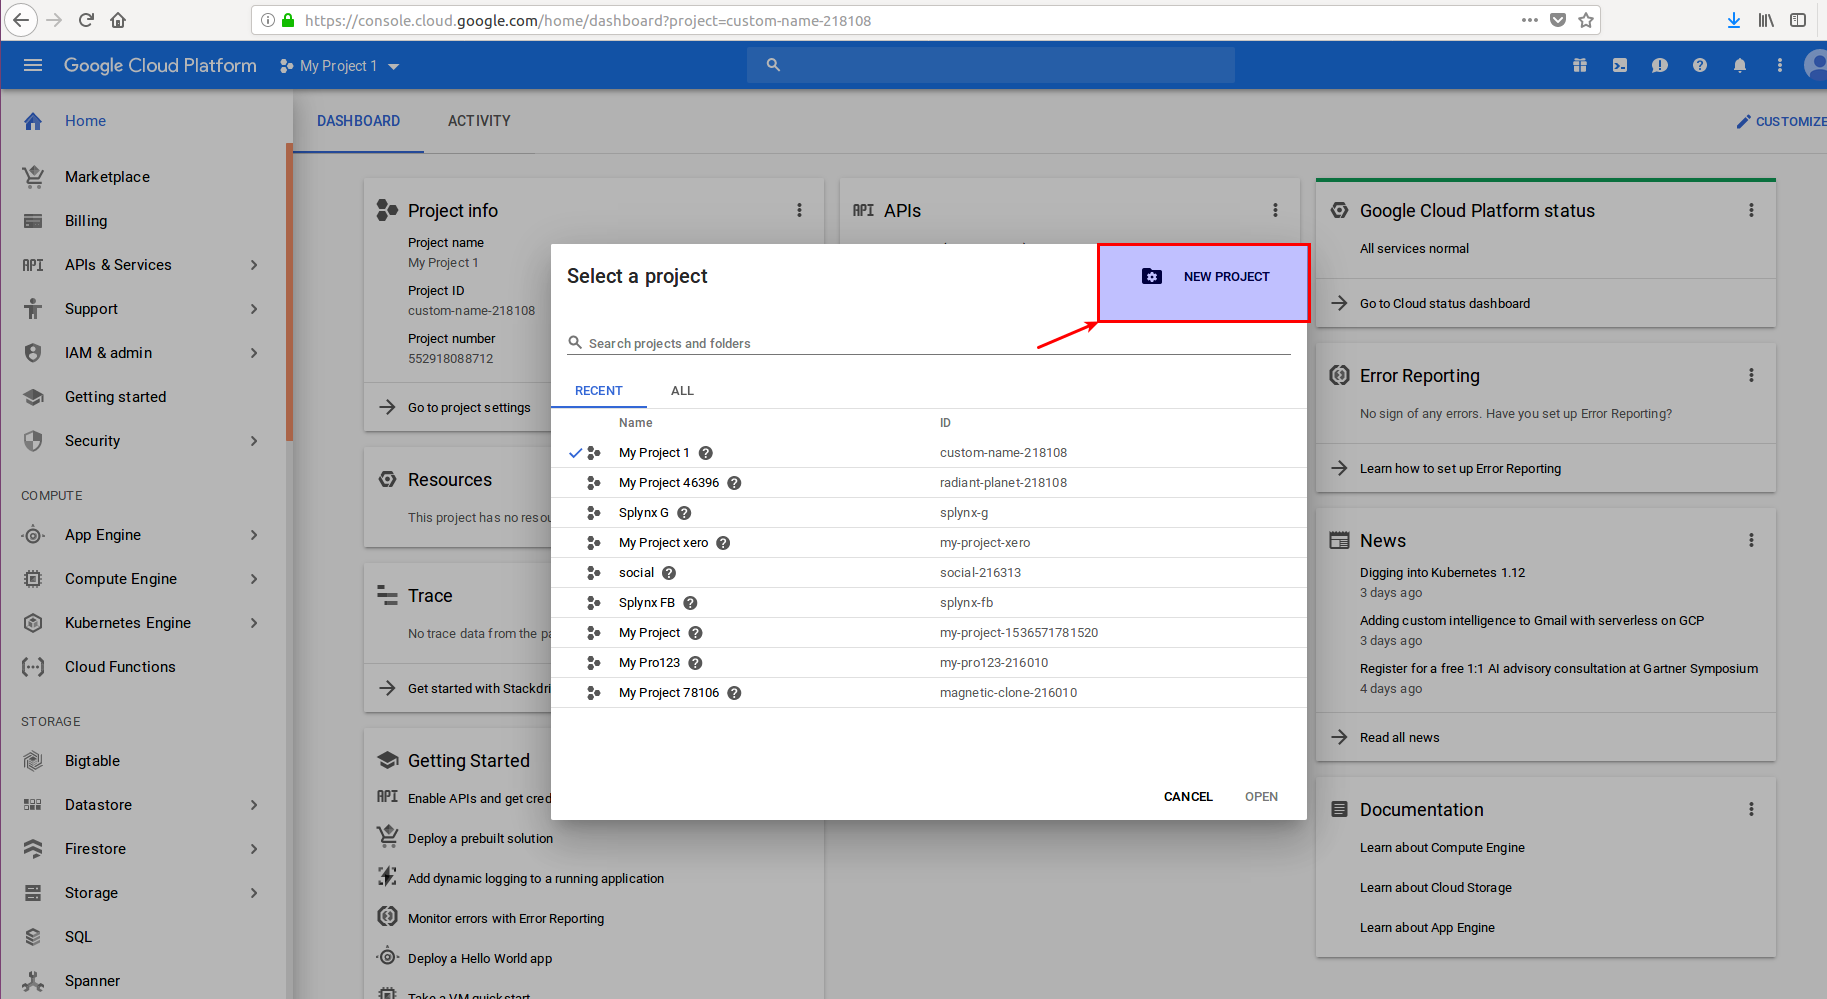Select My Project 46396 row
The width and height of the screenshot is (1827, 999).
pyautogui.click(x=928, y=483)
